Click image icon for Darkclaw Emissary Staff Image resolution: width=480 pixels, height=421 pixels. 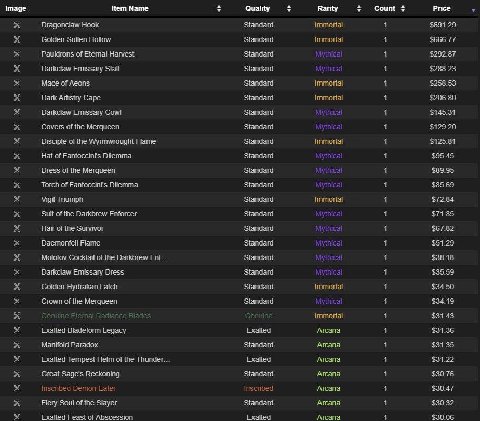(x=17, y=69)
